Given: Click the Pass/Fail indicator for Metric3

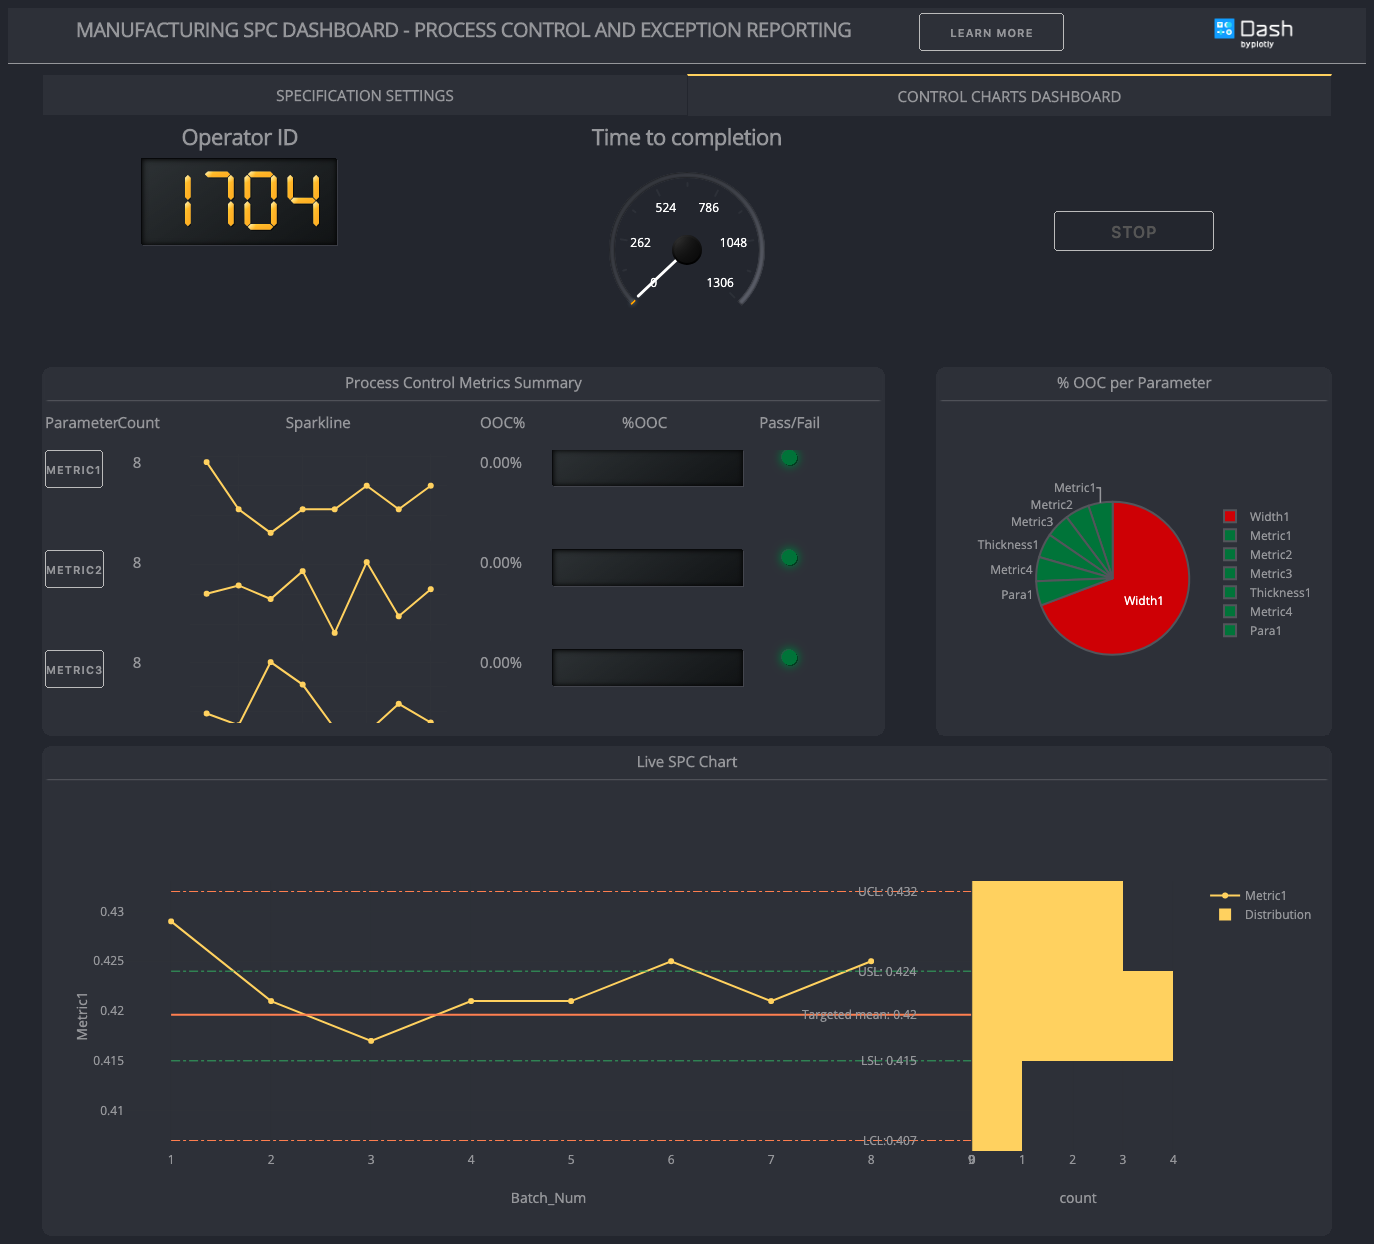Looking at the screenshot, I should [x=789, y=658].
